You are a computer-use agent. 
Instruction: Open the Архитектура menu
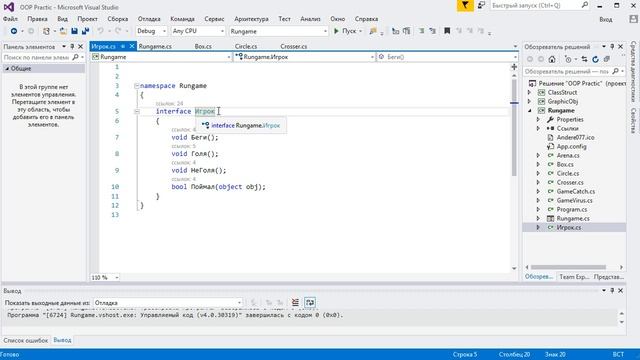pyautogui.click(x=251, y=19)
